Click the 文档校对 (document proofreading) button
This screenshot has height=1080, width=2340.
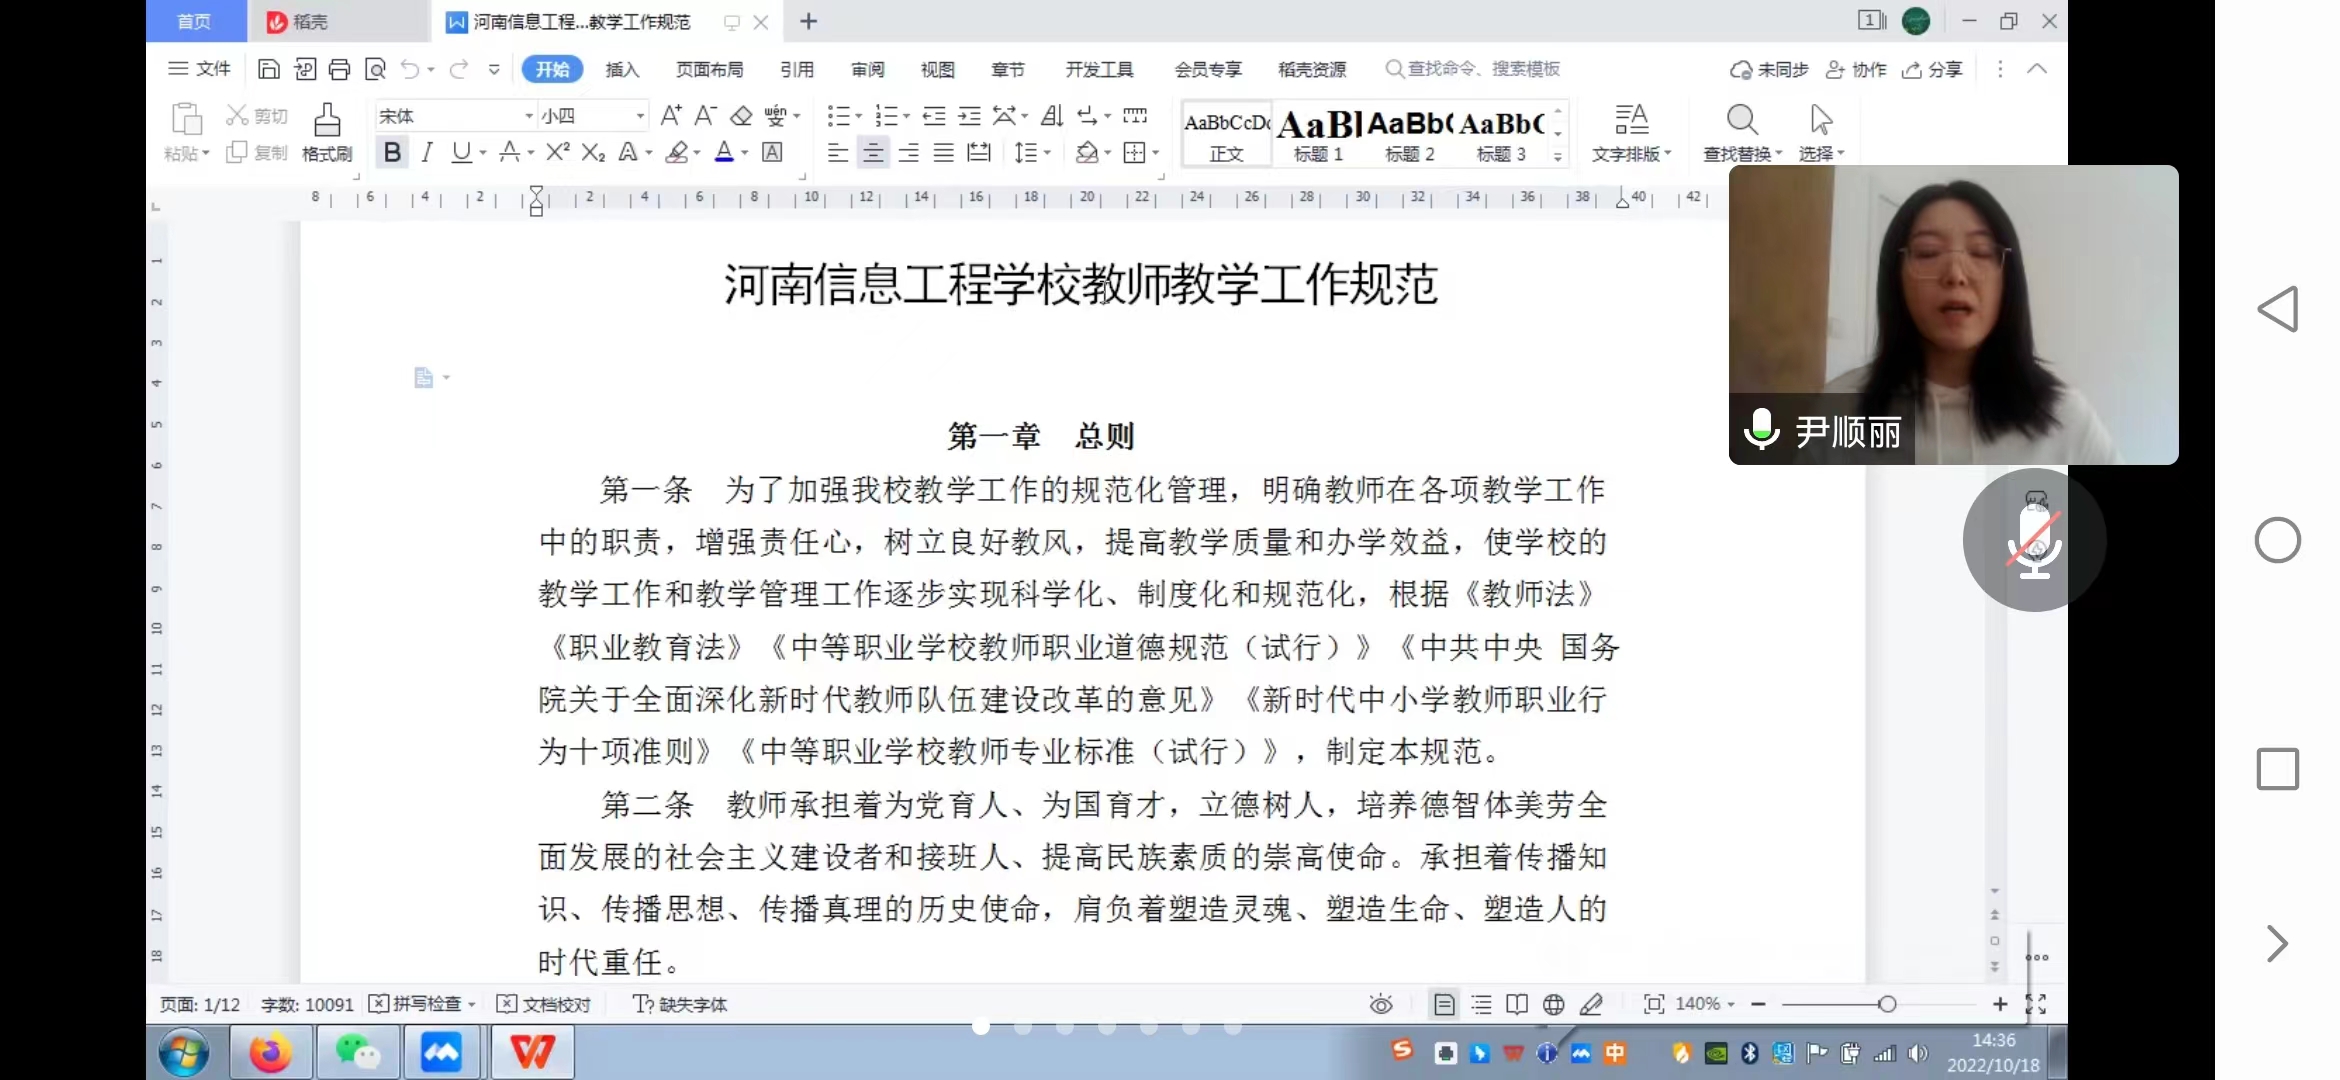[545, 1004]
